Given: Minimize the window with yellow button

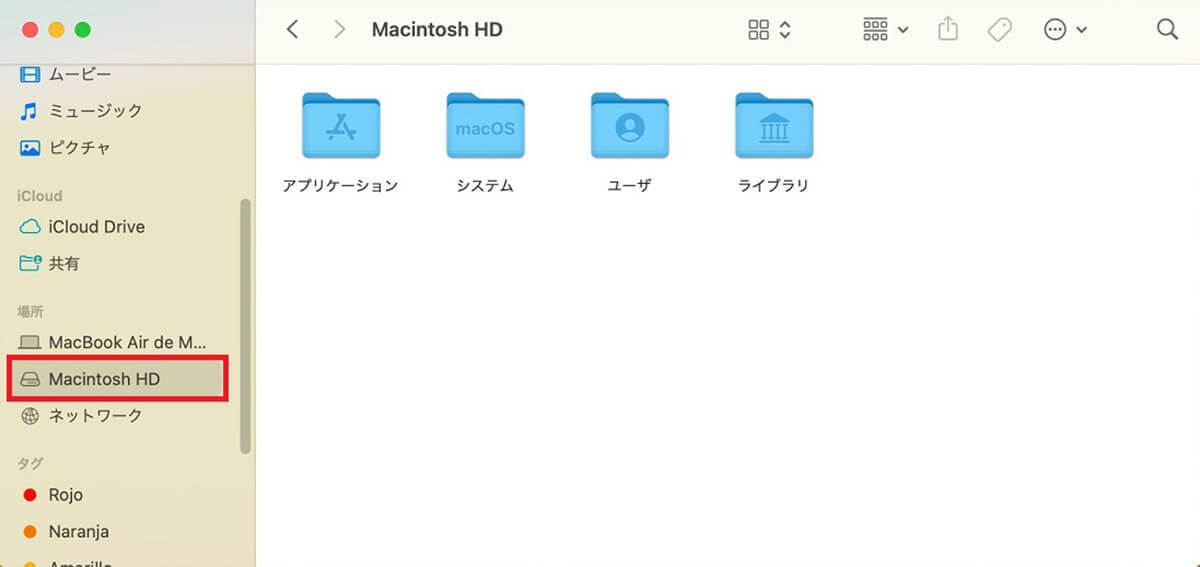Looking at the screenshot, I should [56, 30].
